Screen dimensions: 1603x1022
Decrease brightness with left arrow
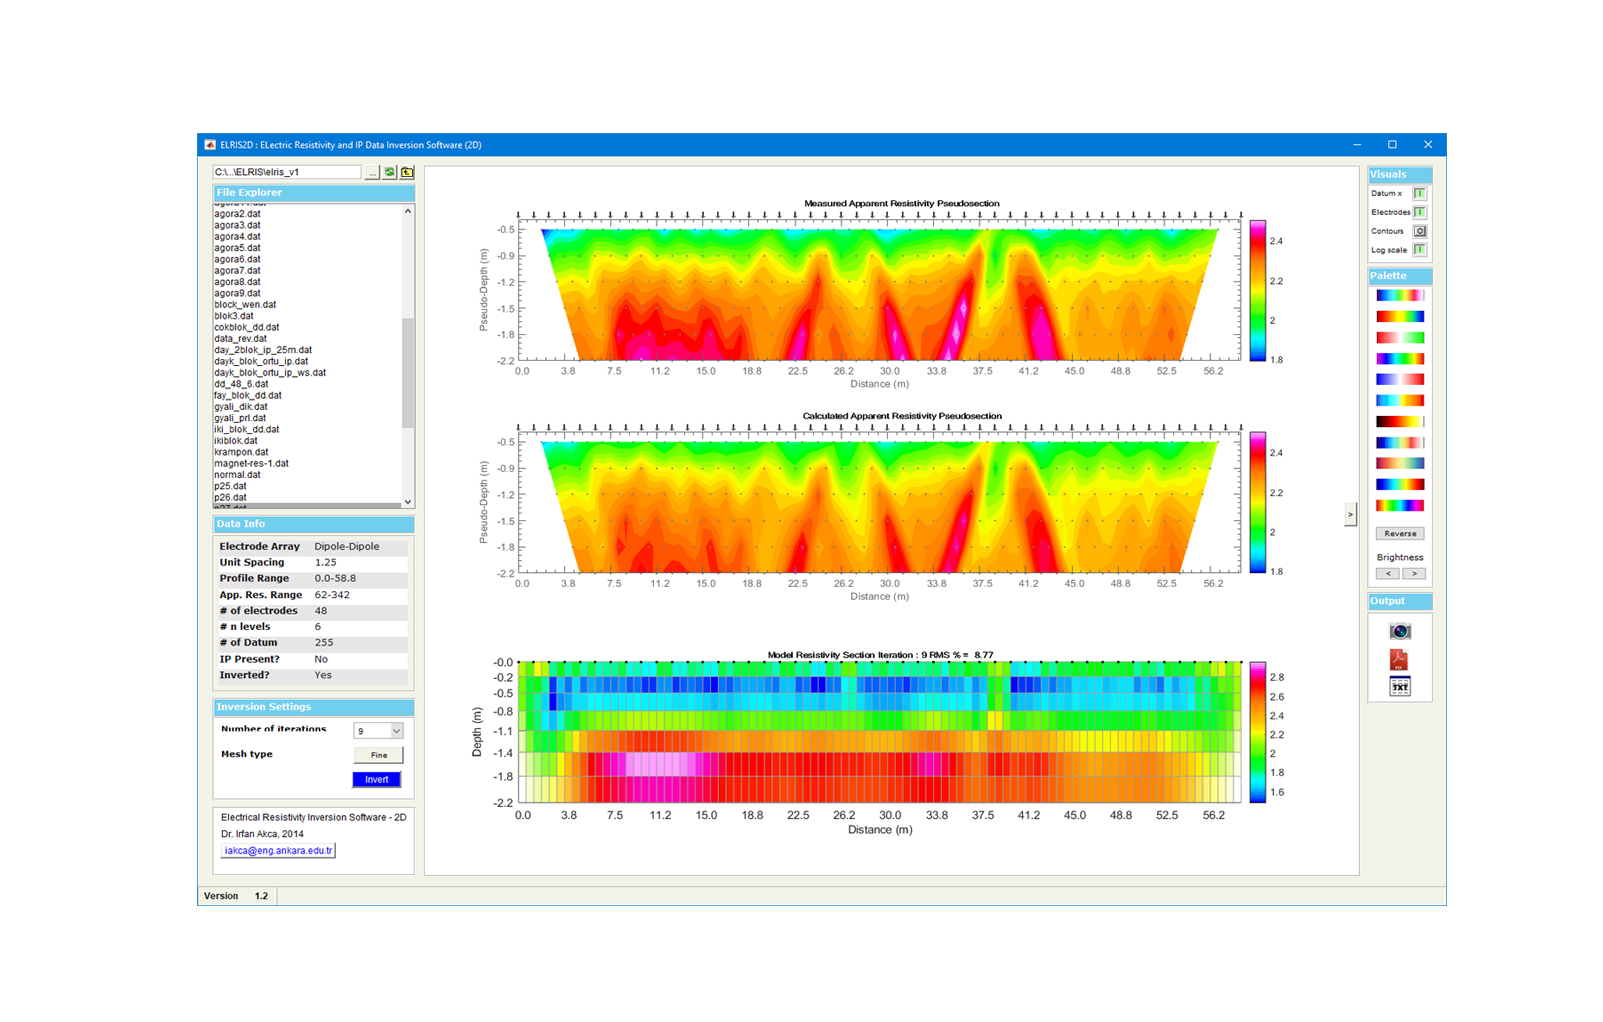[x=1387, y=574]
